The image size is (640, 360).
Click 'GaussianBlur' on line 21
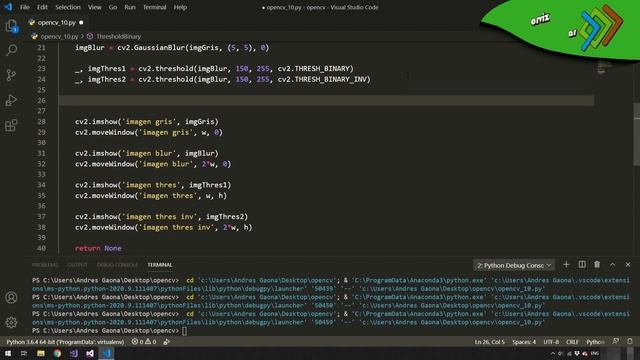159,48
